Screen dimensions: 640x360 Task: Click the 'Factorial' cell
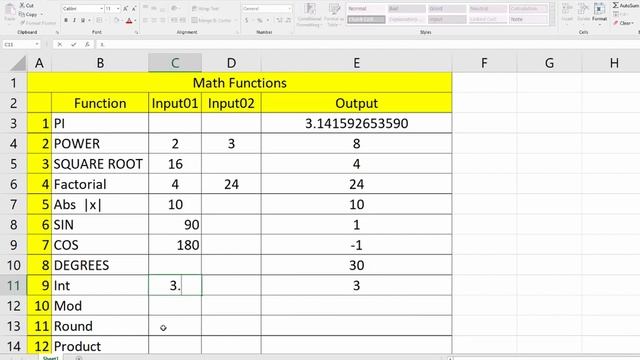(100, 184)
